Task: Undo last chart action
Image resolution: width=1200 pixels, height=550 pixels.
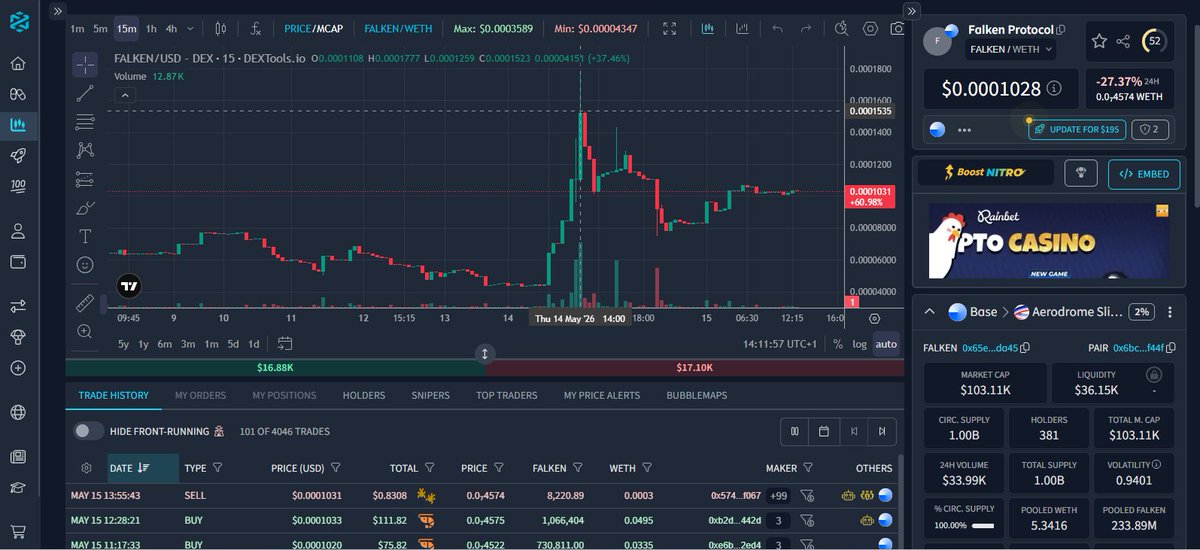Action: coord(777,28)
